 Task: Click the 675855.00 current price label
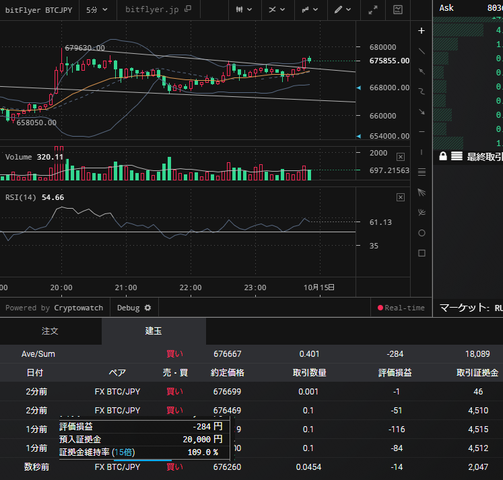click(x=389, y=61)
